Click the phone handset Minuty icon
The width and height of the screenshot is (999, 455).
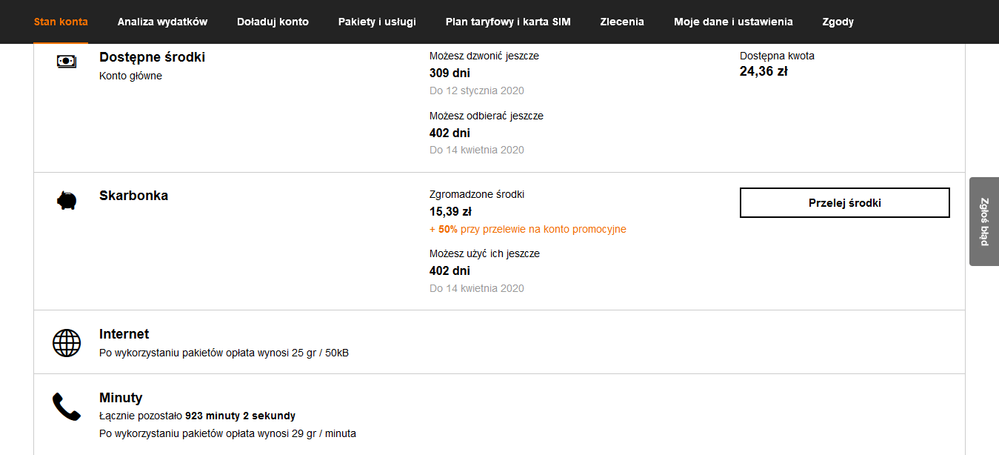click(x=66, y=406)
